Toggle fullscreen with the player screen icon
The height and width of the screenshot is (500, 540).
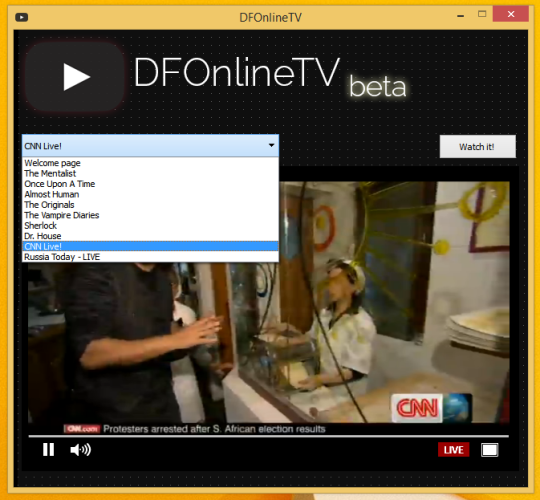(x=489, y=450)
